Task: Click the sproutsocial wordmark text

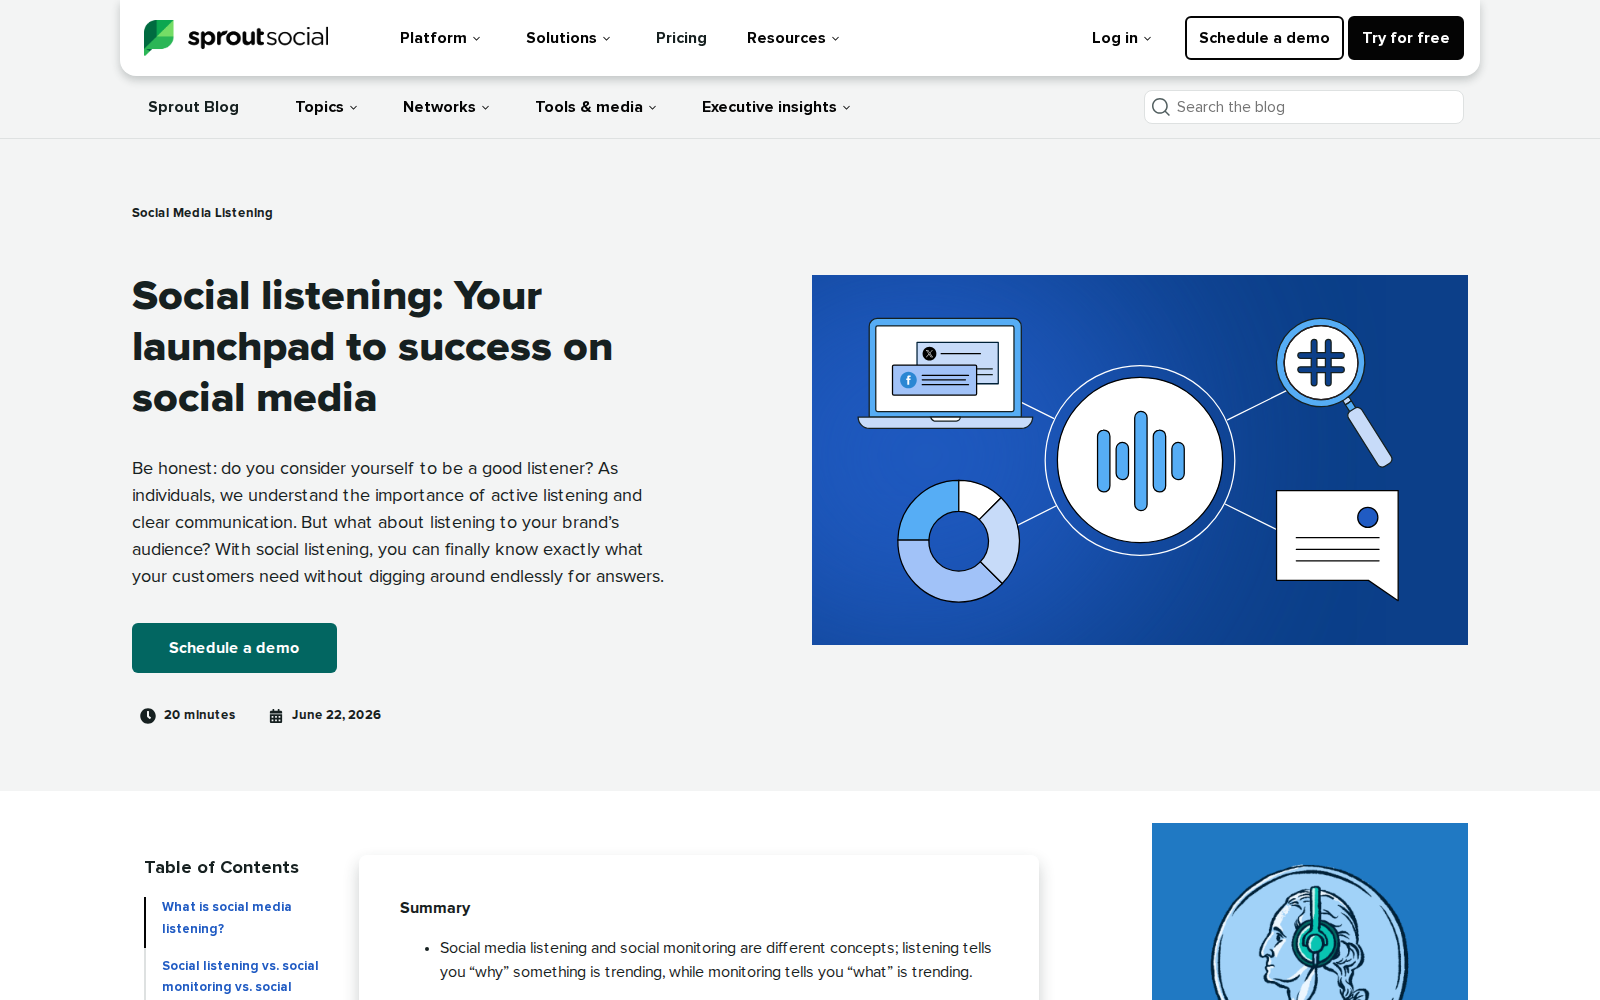Action: 258,38
